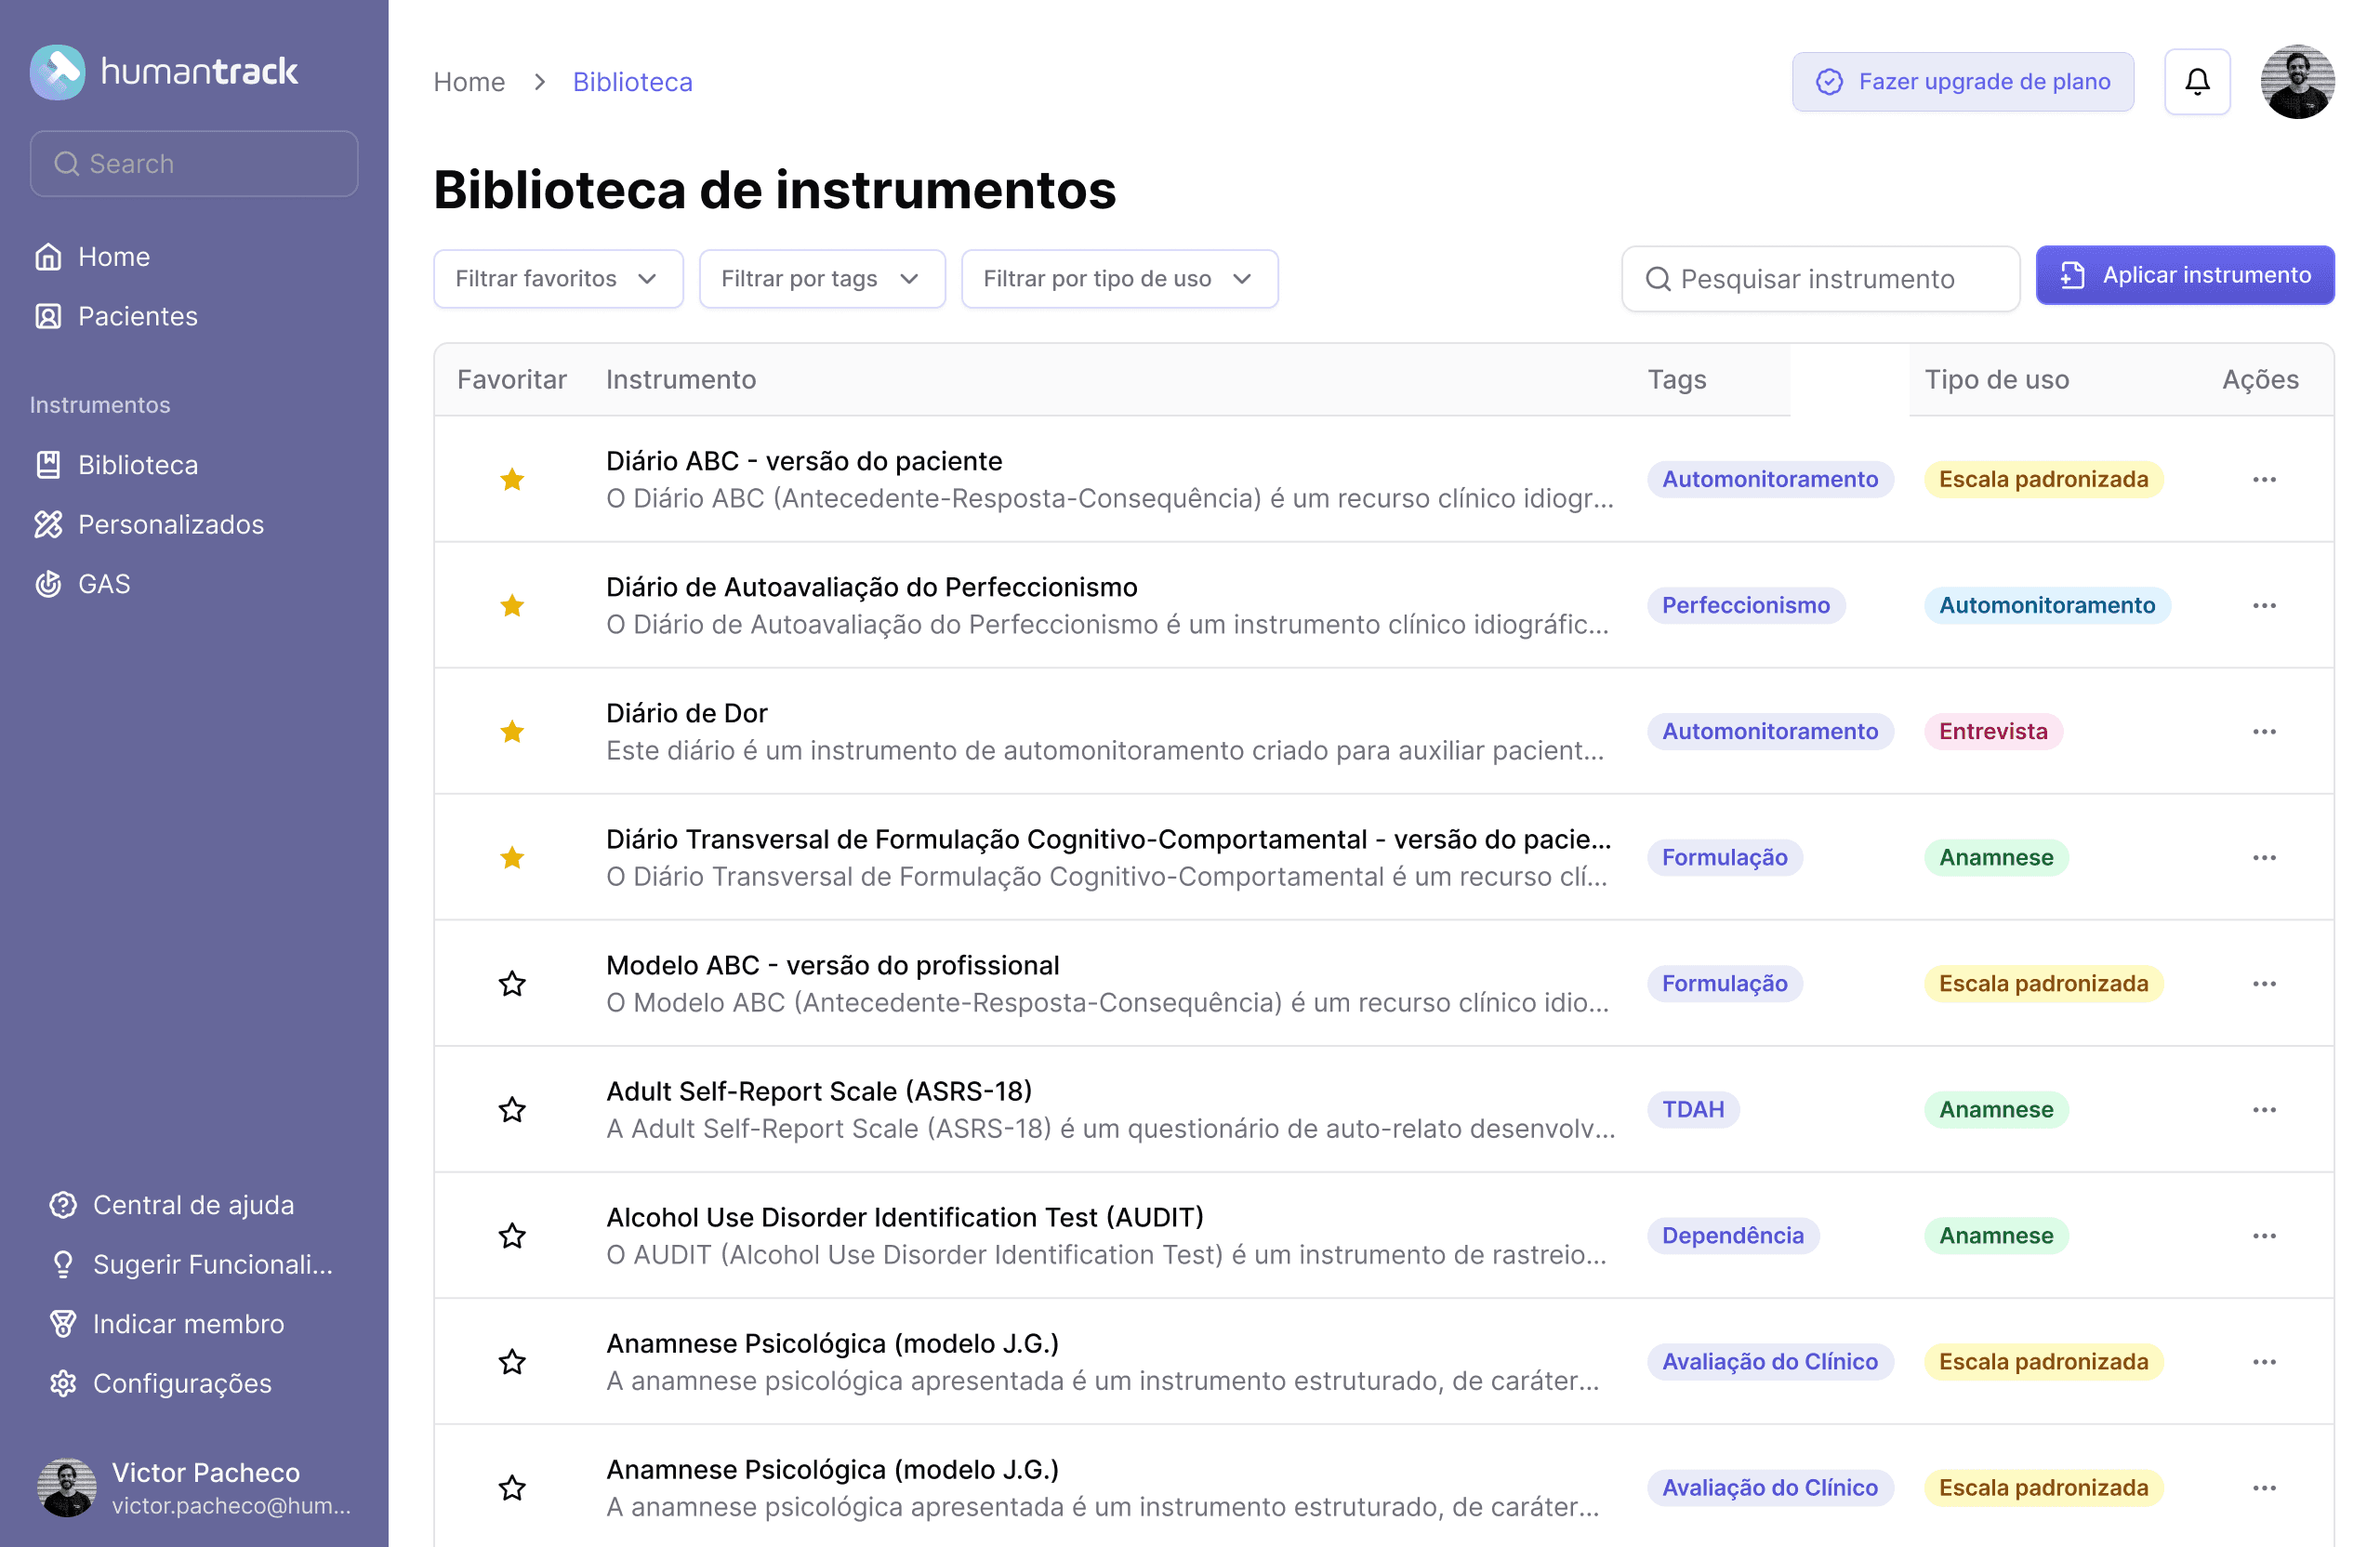Open Central de ajuda help icon
The width and height of the screenshot is (2380, 1547).
click(63, 1204)
